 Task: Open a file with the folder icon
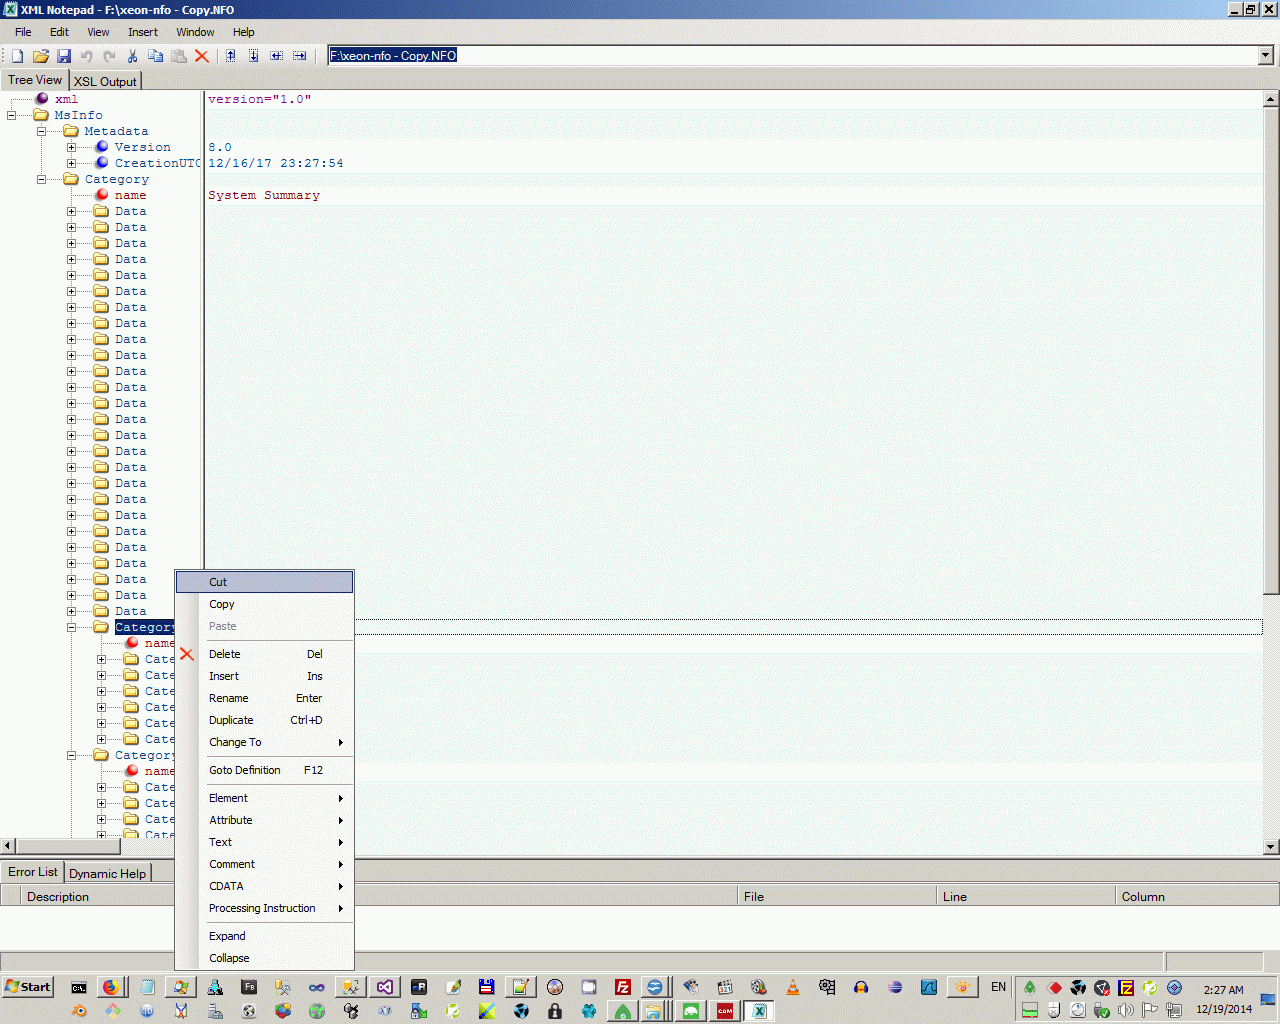[x=41, y=56]
